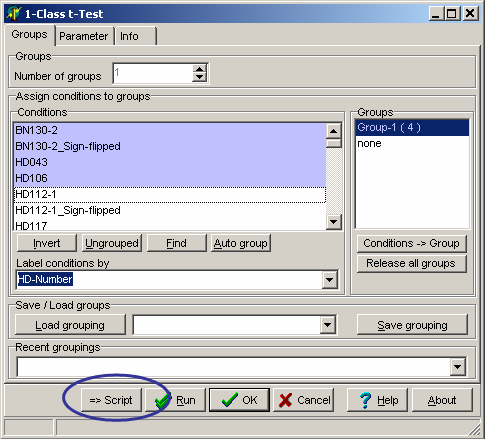This screenshot has height=439, width=485.
Task: Confirm with the OK checkmark button
Action: coord(239,400)
